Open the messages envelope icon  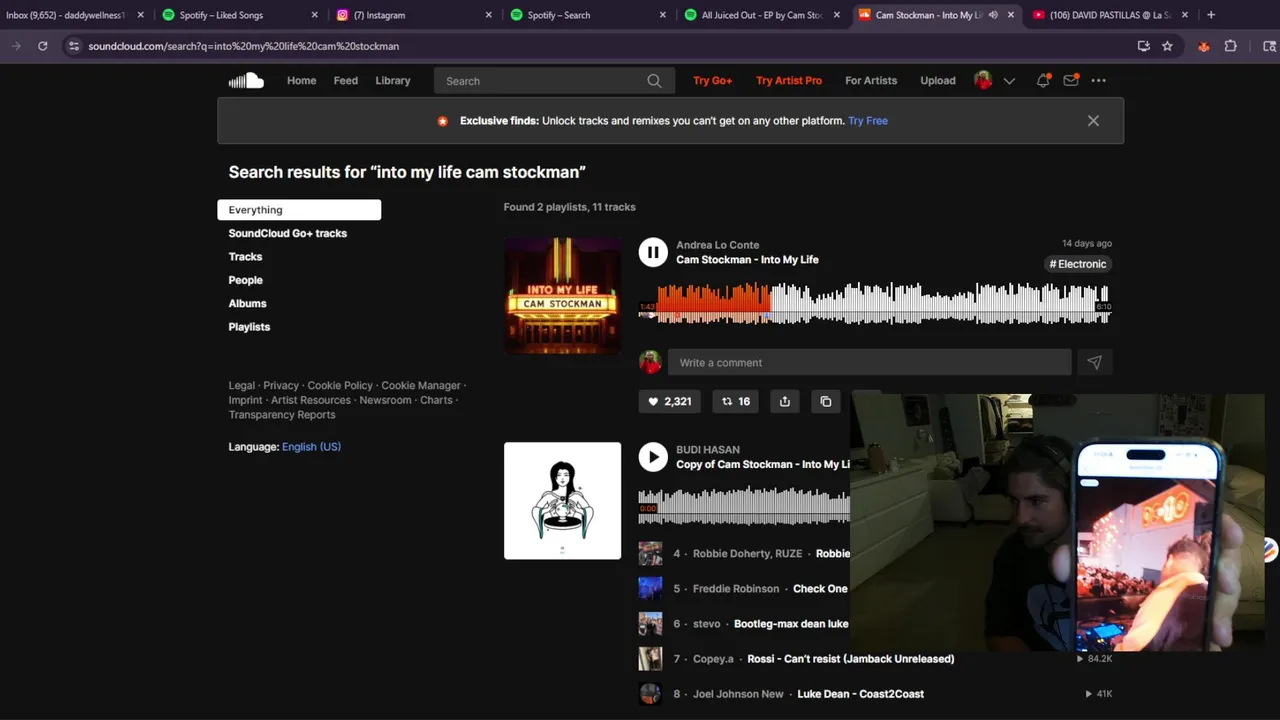point(1071,81)
